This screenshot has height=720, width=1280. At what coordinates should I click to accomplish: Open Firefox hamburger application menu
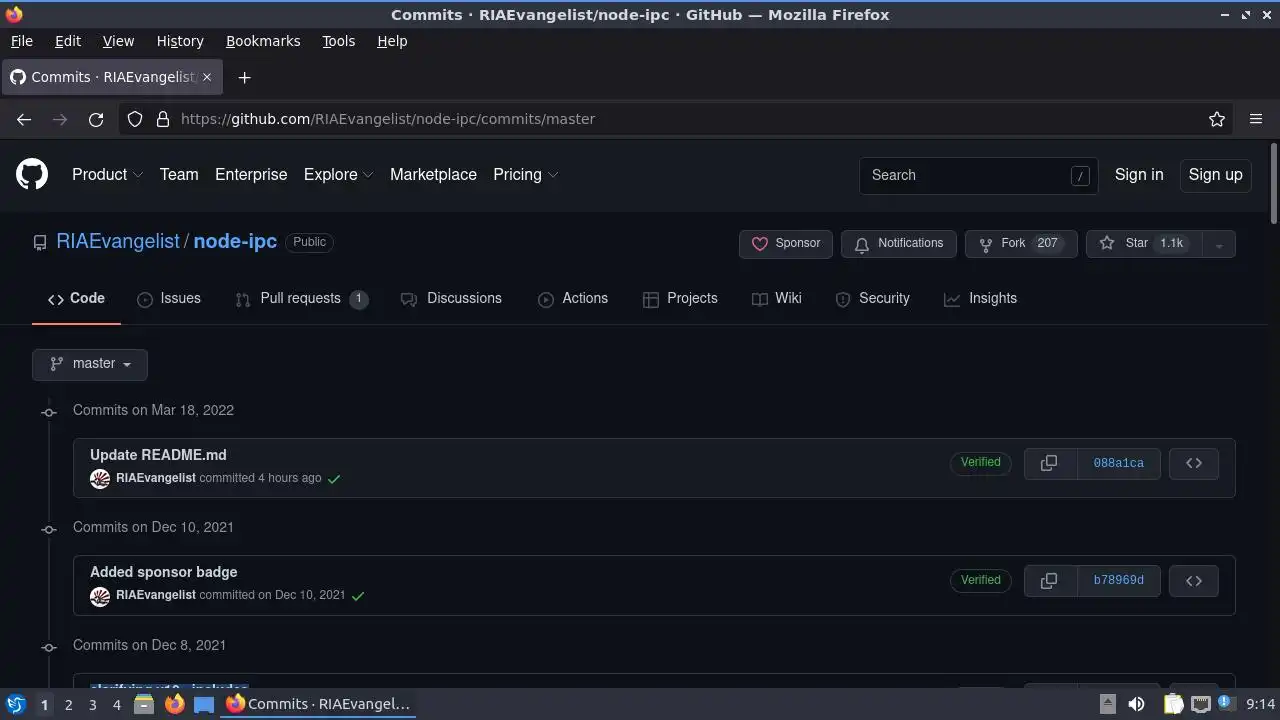[1256, 119]
